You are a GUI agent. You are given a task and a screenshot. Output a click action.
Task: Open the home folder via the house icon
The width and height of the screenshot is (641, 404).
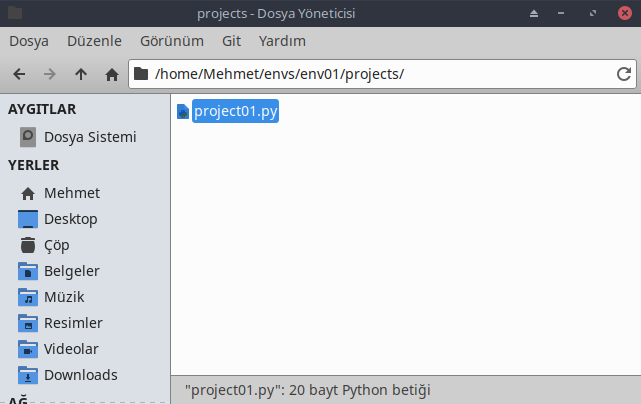click(x=112, y=74)
